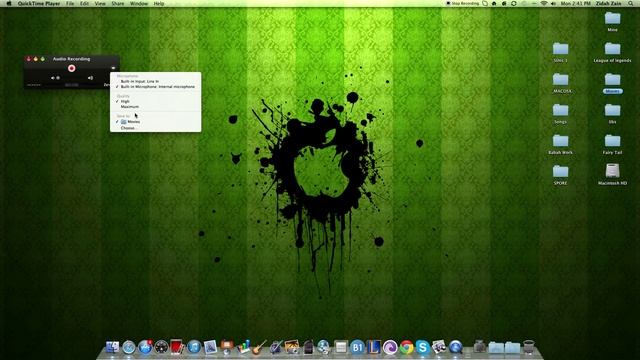This screenshot has width=640, height=360.
Task: Open the Trash in the dock
Action: [x=529, y=347]
